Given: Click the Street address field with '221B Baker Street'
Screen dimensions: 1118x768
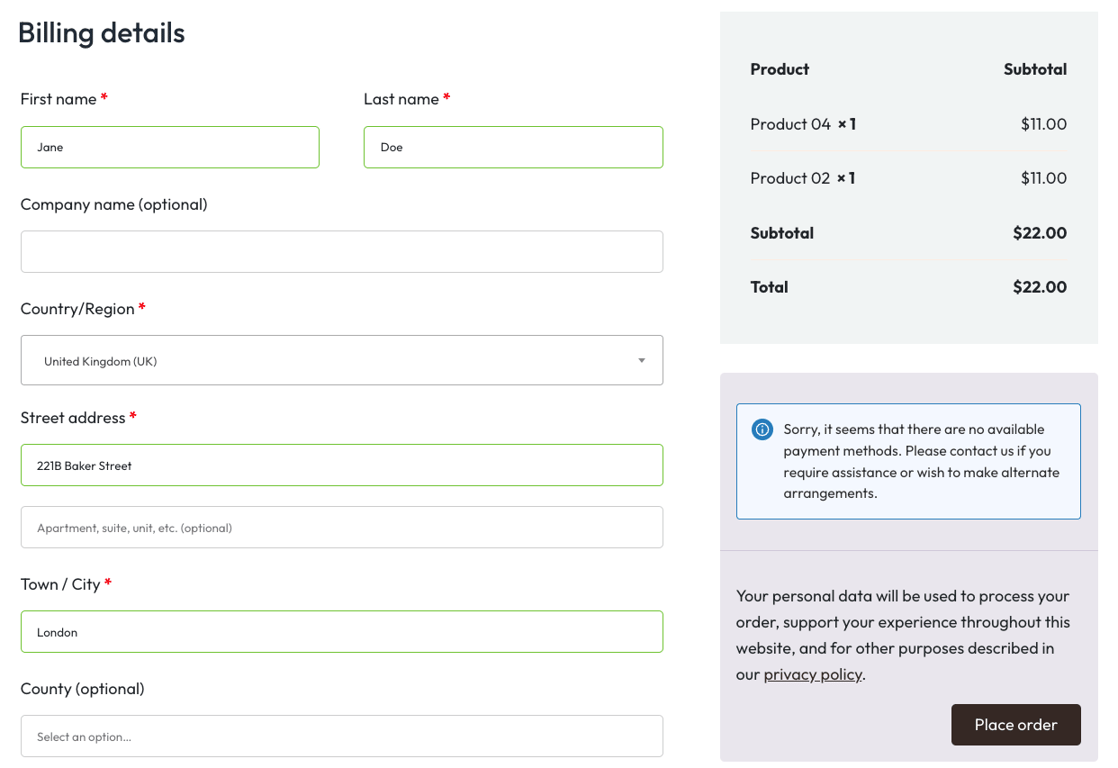Looking at the screenshot, I should point(341,464).
